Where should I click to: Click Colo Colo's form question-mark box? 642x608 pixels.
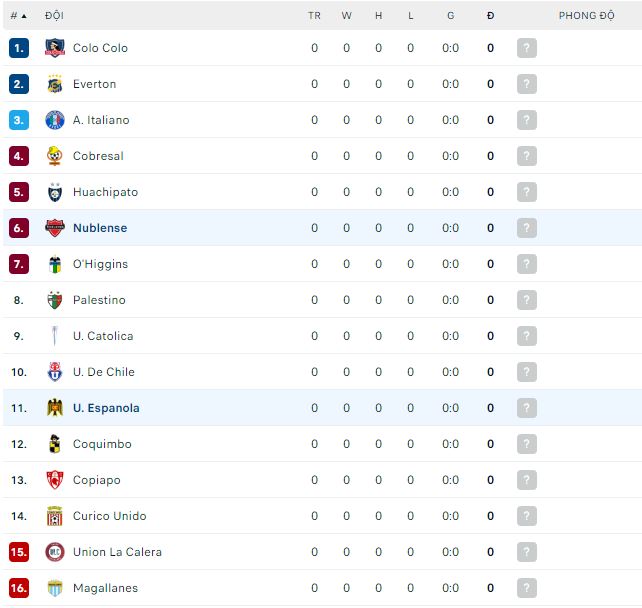pyautogui.click(x=527, y=48)
